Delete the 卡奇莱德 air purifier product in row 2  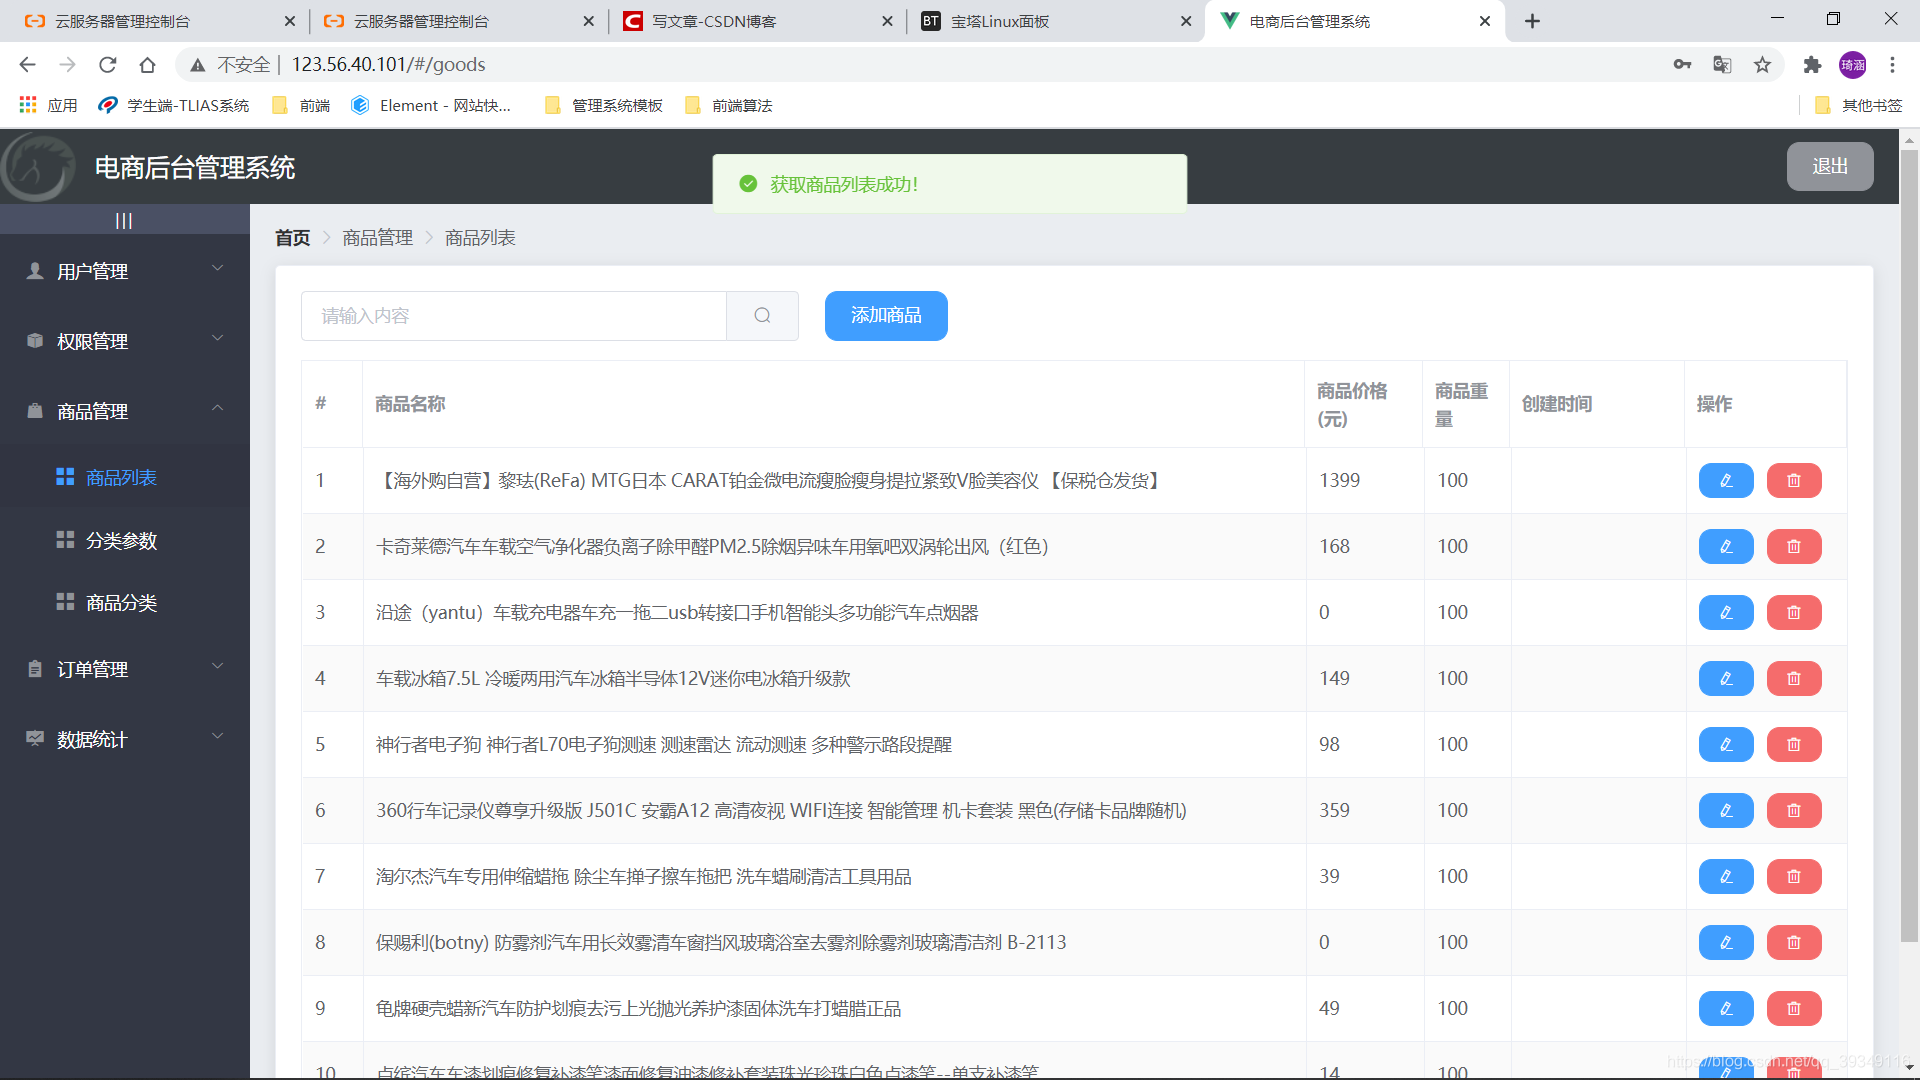point(1794,547)
